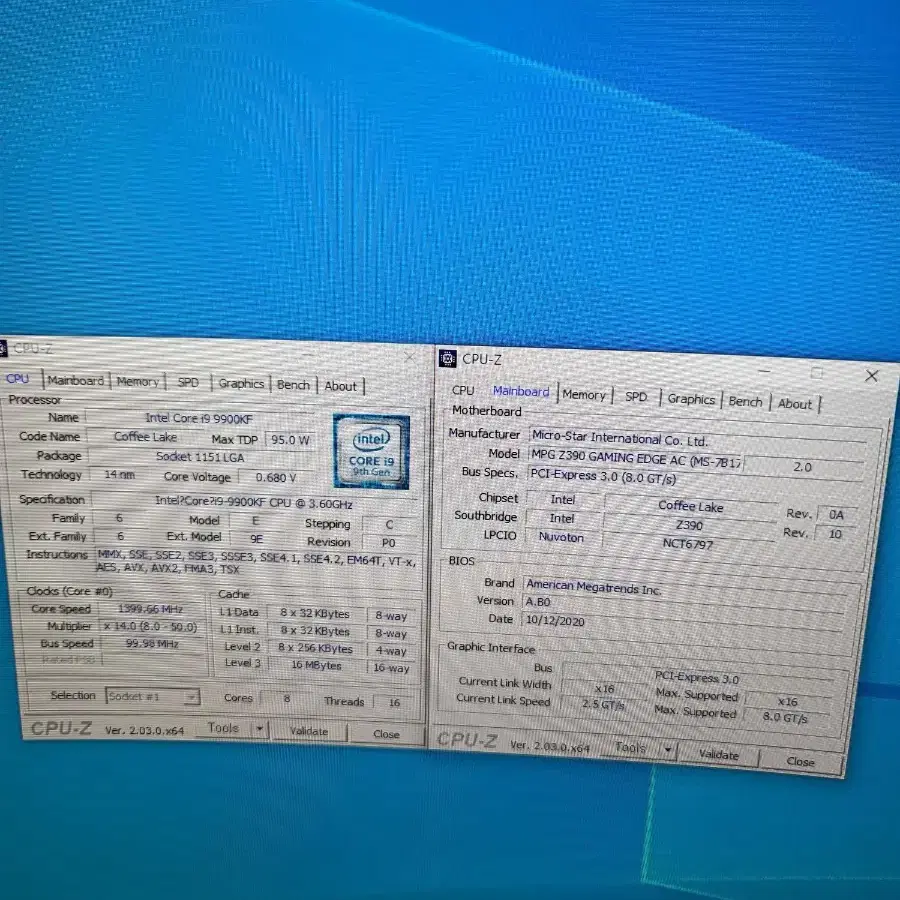This screenshot has height=900, width=900.
Task: Open Memory tab in the right CPU-Z window
Action: click(x=584, y=395)
